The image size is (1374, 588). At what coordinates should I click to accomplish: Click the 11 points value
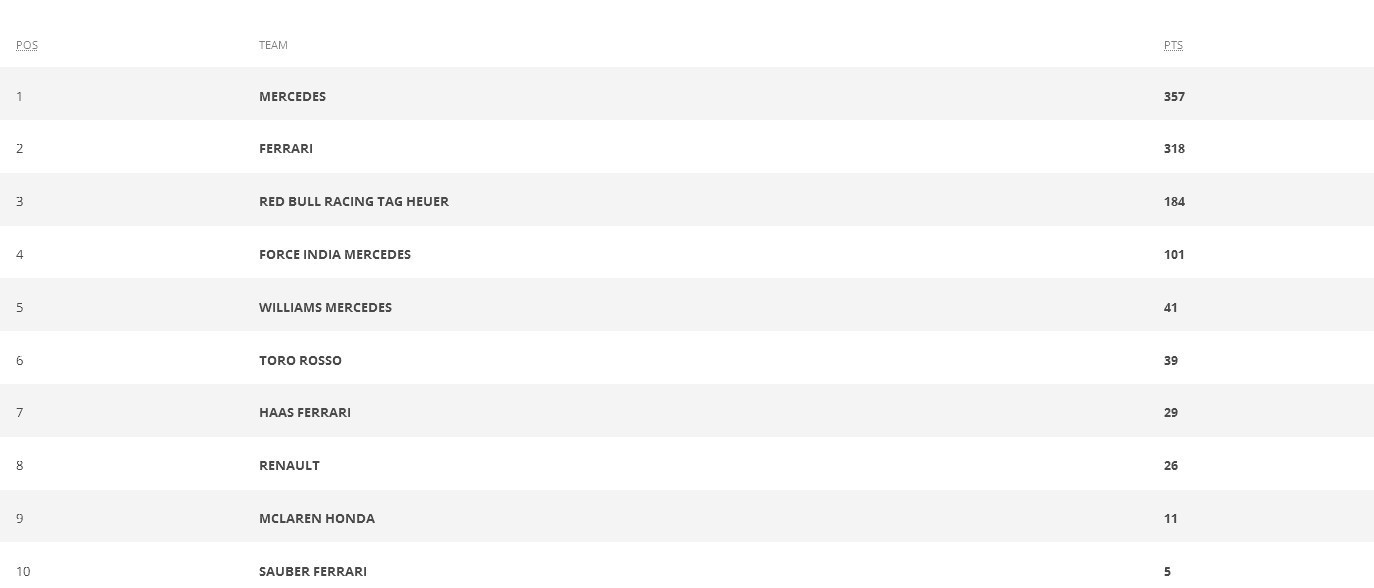1170,518
